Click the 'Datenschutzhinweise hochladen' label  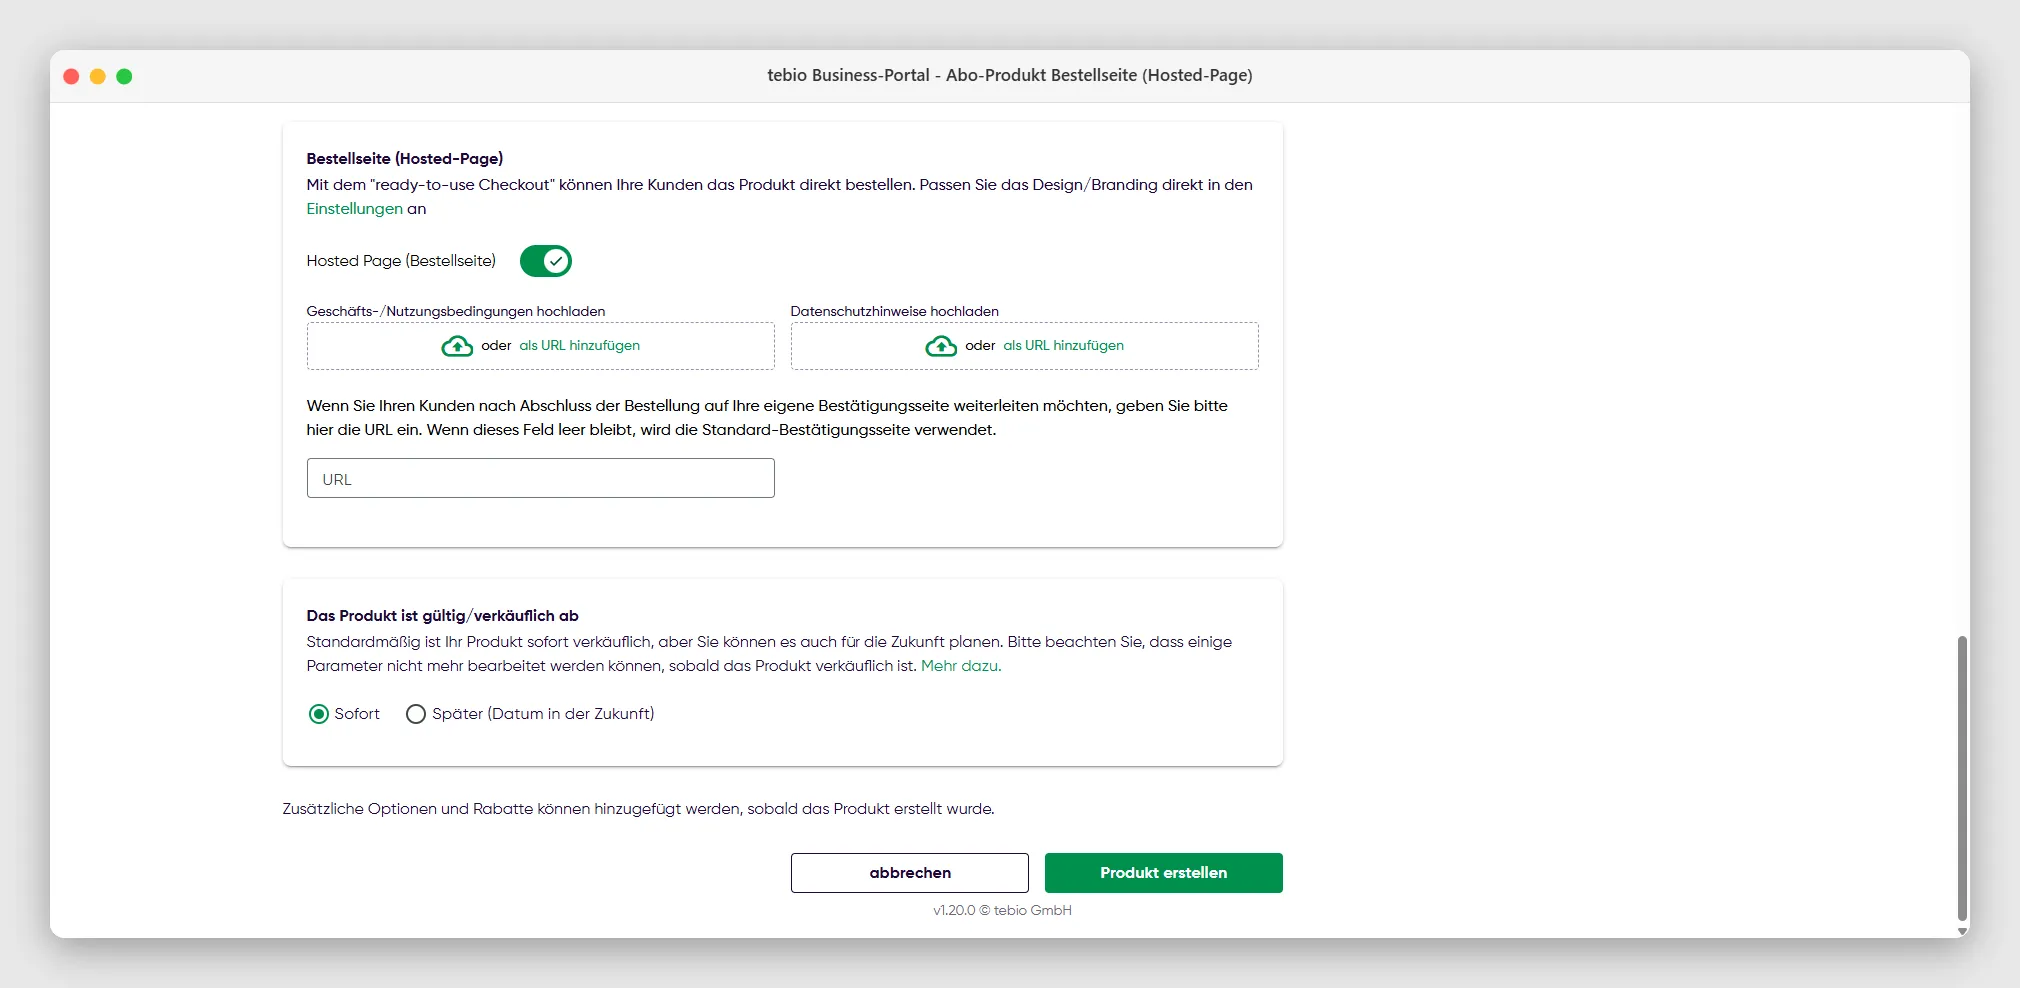point(895,311)
